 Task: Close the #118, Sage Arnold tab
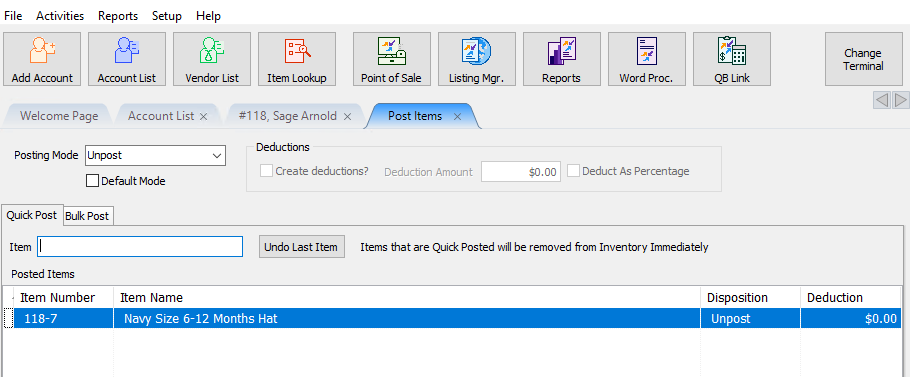coord(347,117)
